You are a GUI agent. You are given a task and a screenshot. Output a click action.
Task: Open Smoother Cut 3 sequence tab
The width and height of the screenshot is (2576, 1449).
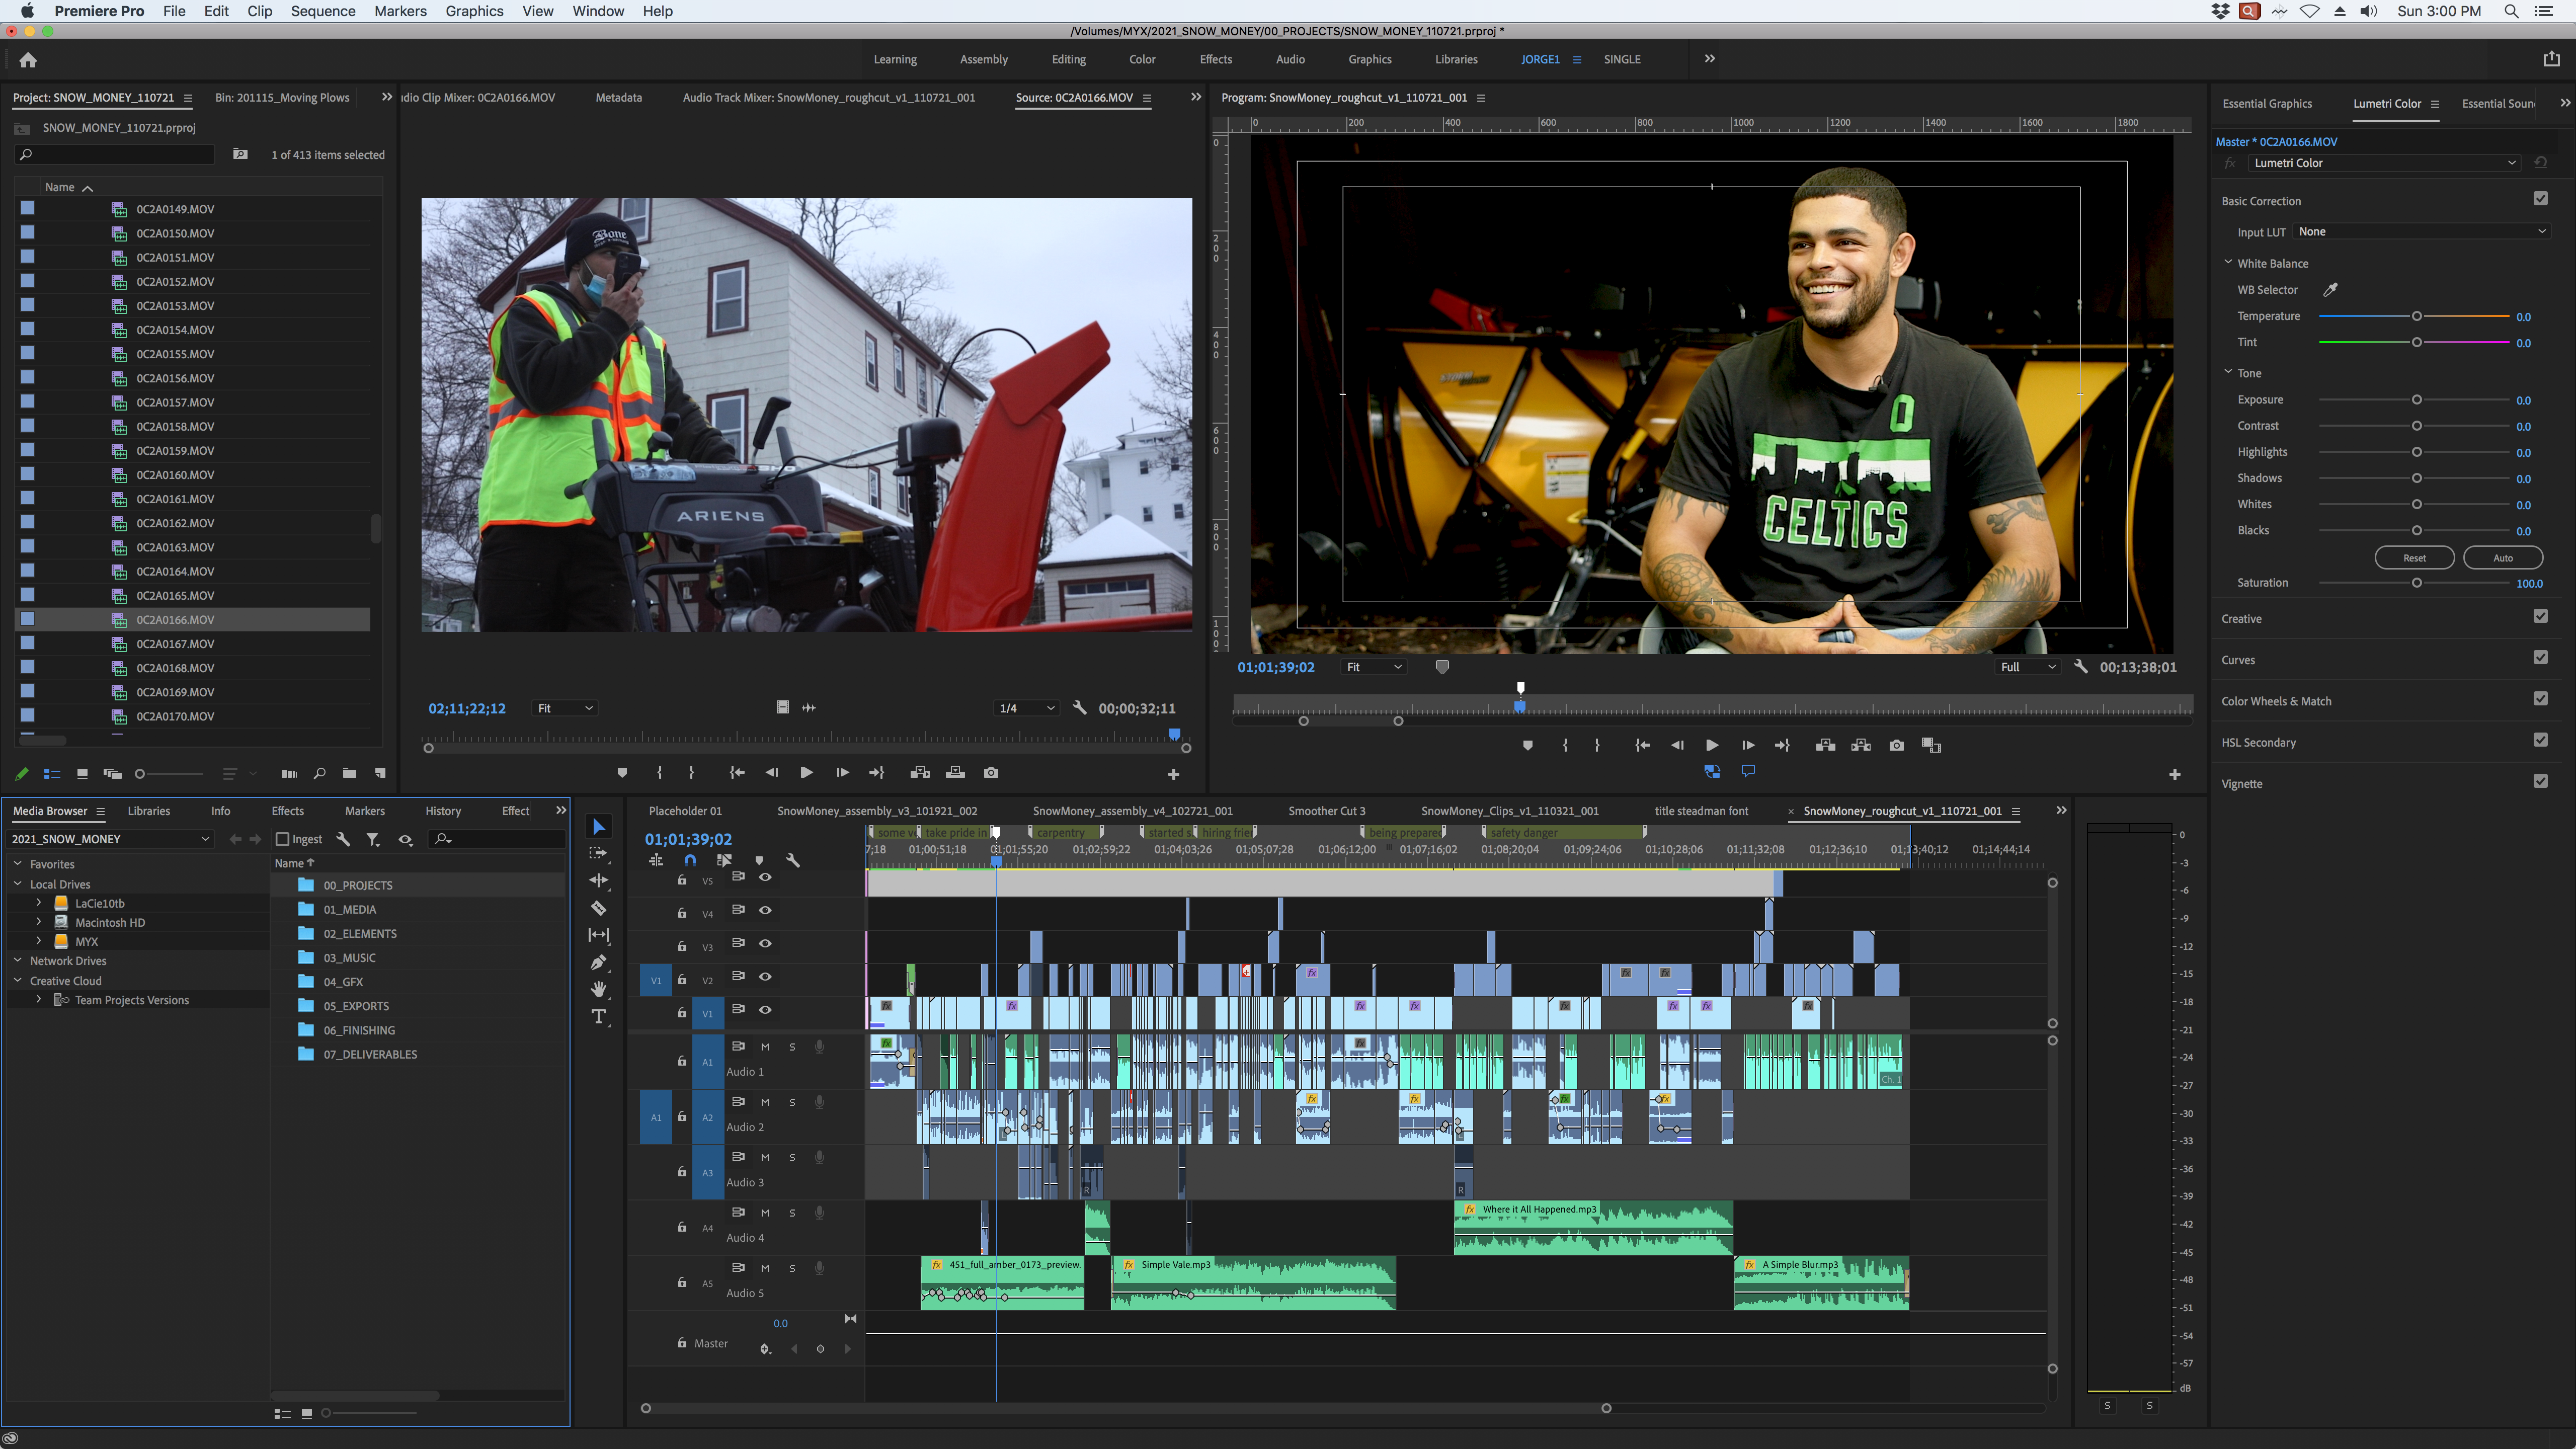[1326, 812]
